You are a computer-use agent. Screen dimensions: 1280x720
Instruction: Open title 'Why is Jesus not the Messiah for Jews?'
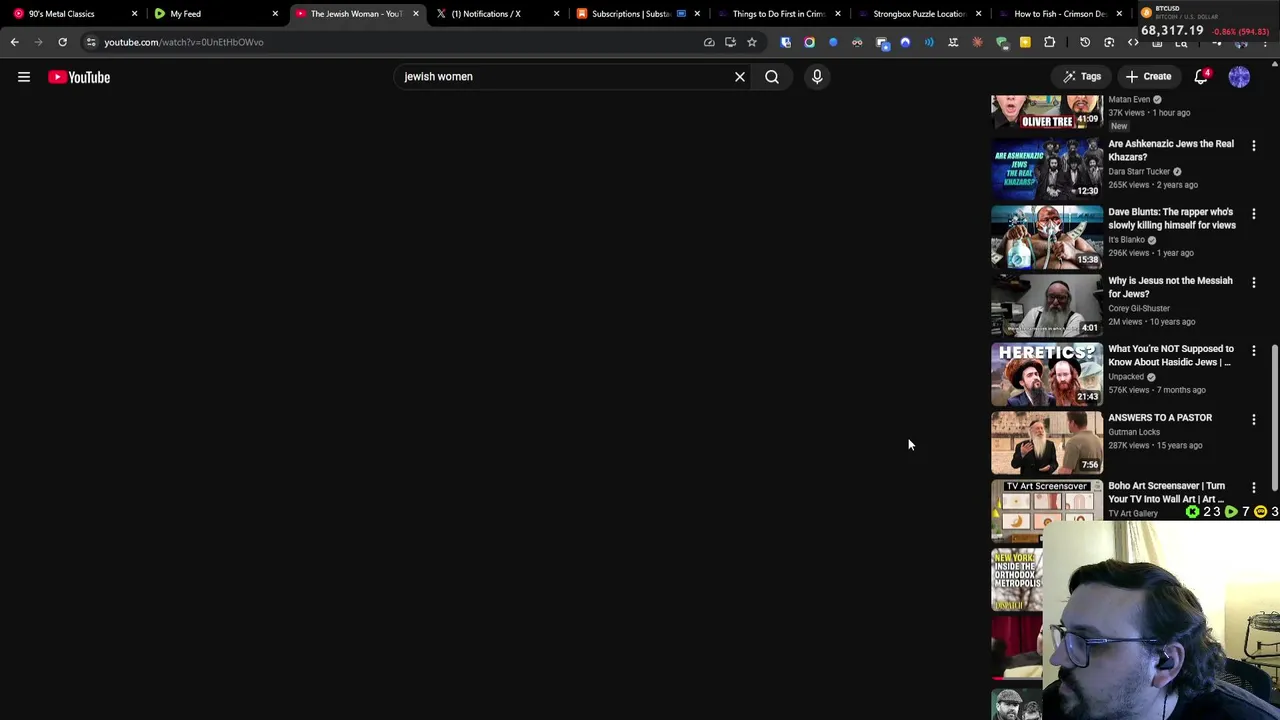[x=1170, y=287]
